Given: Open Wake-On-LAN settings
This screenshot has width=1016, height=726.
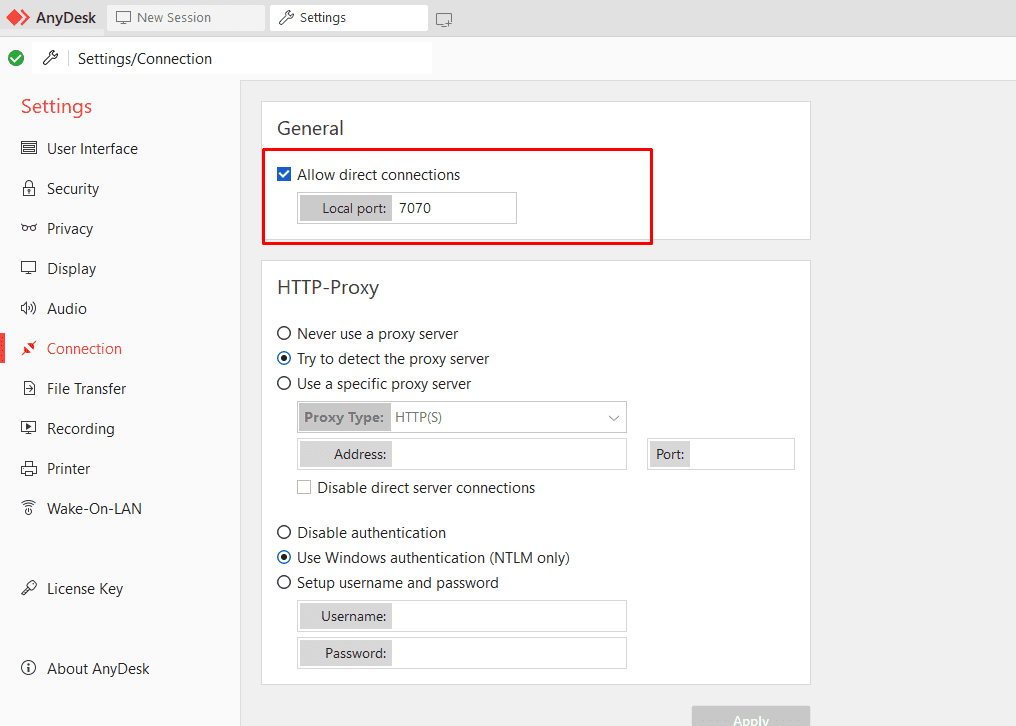Looking at the screenshot, I should [x=94, y=509].
